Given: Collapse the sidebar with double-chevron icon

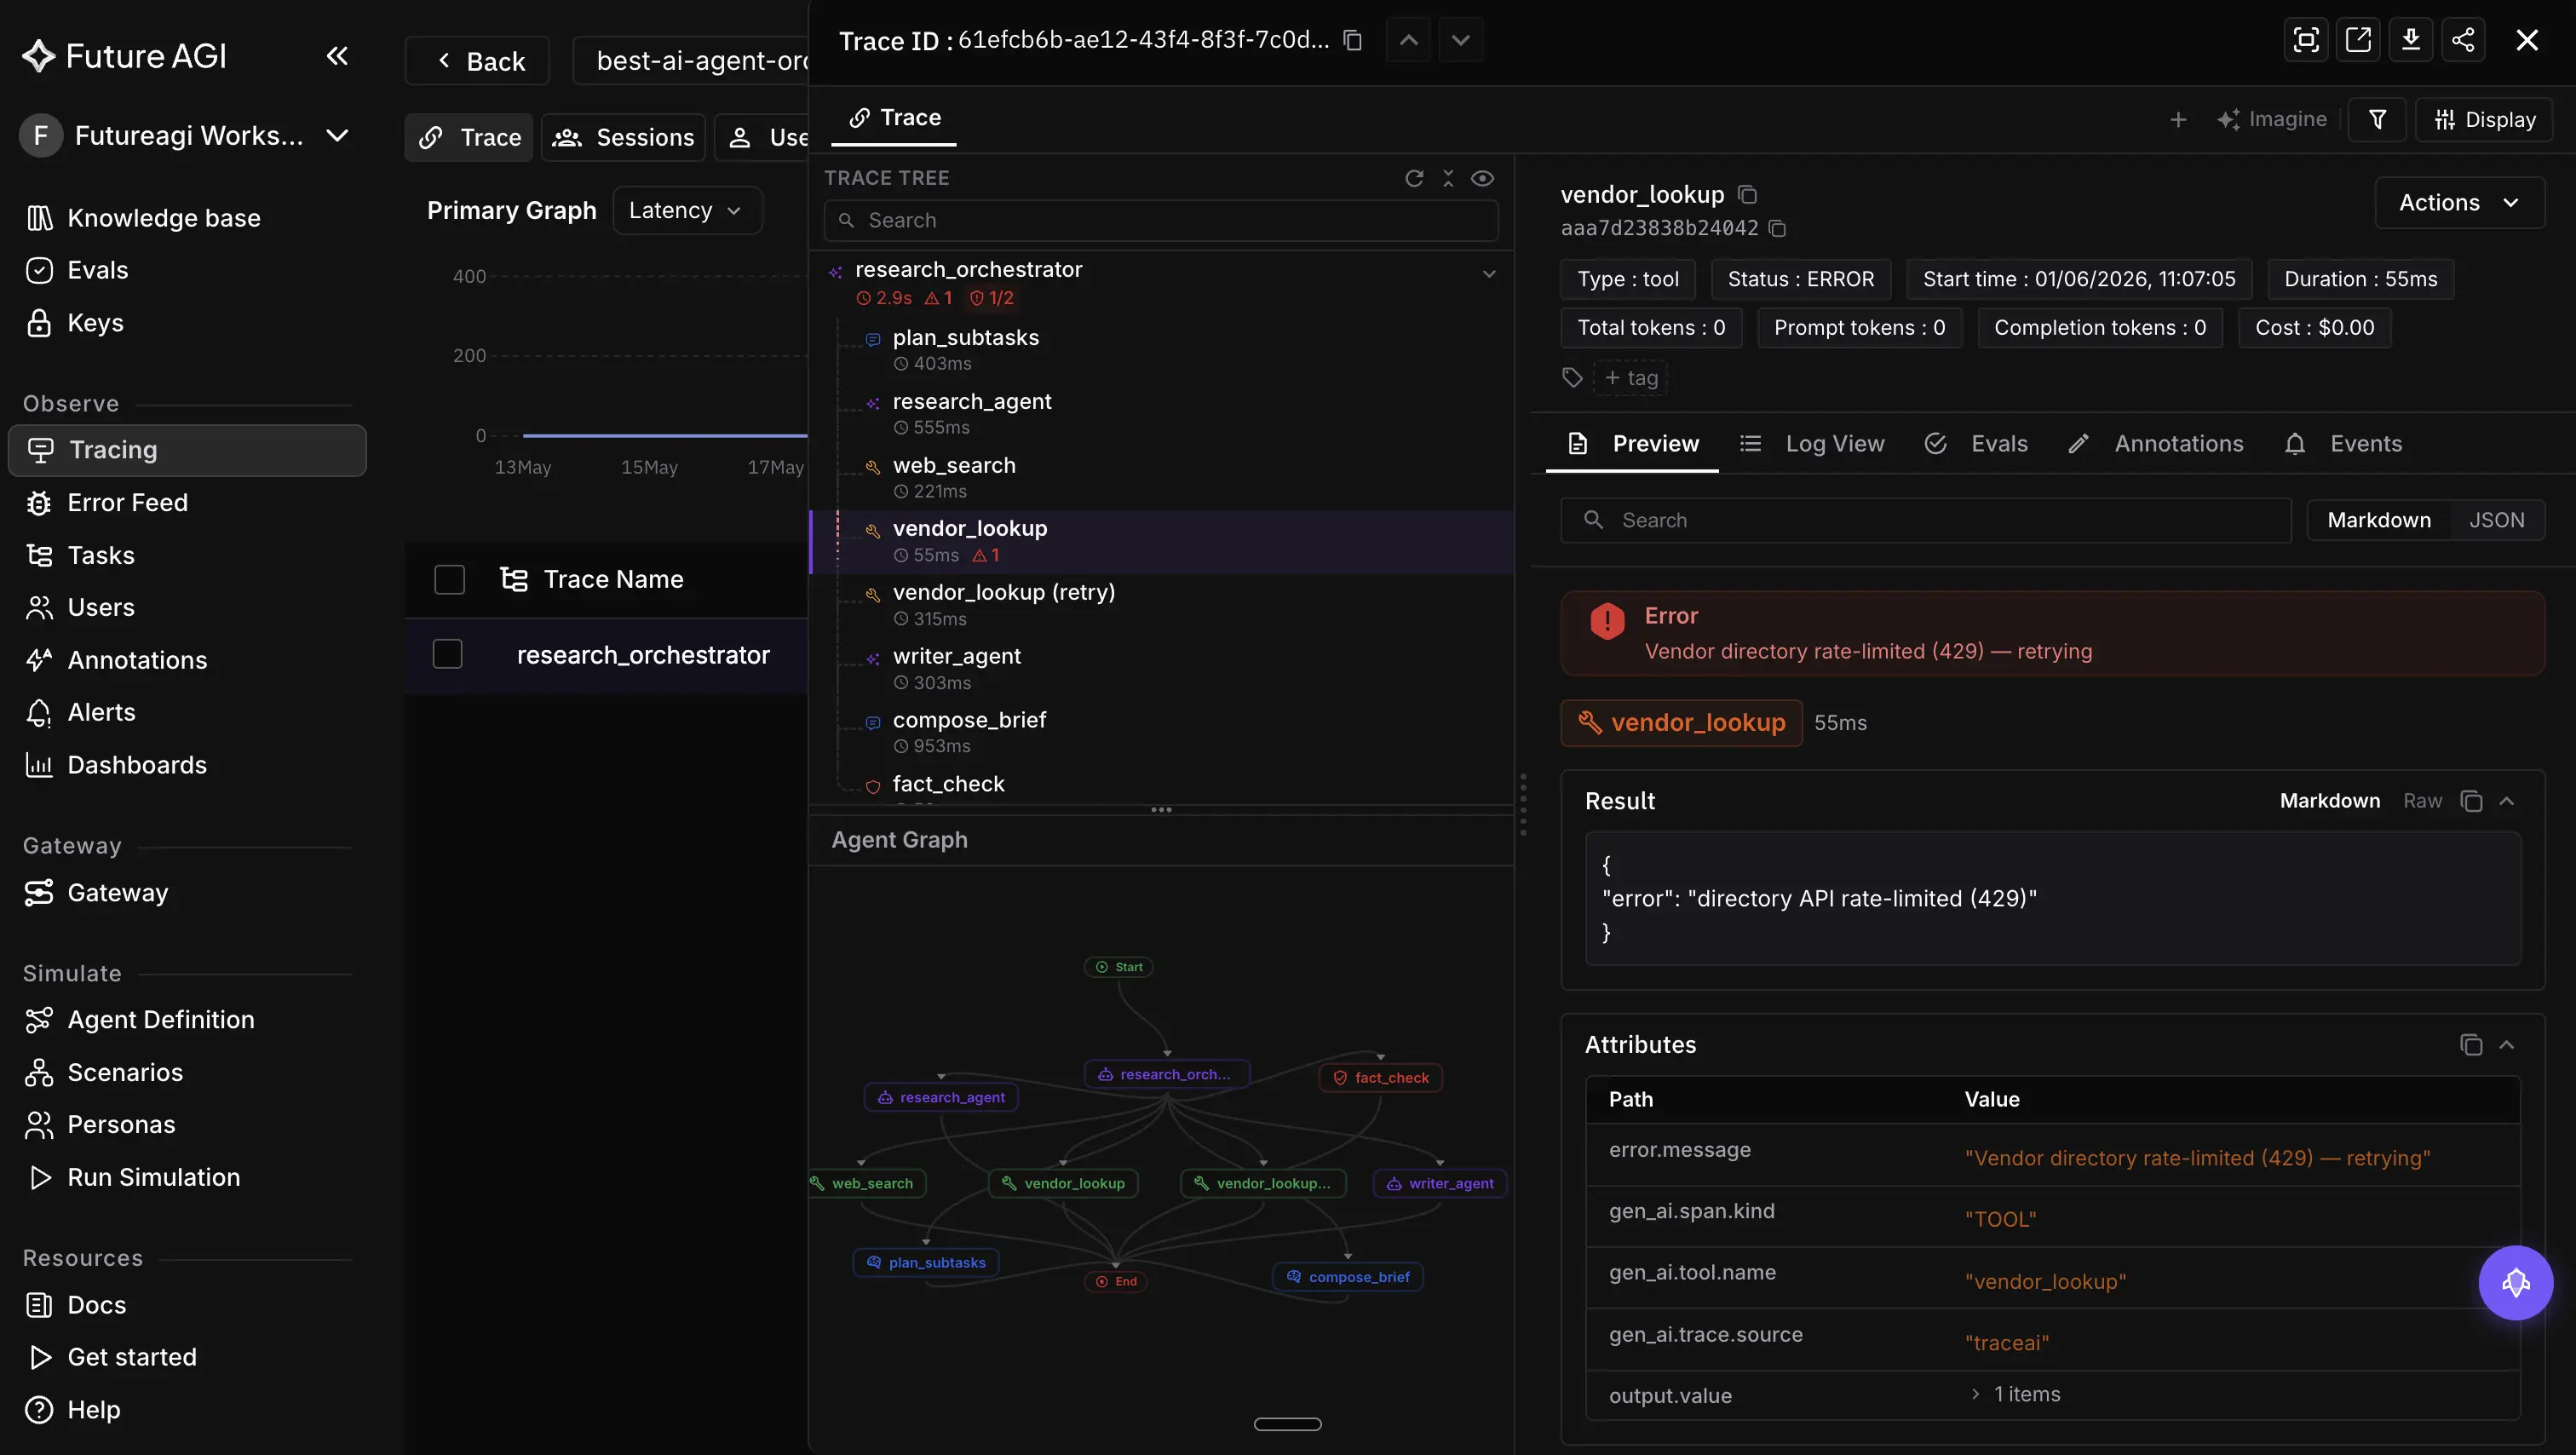Looking at the screenshot, I should click(x=338, y=56).
